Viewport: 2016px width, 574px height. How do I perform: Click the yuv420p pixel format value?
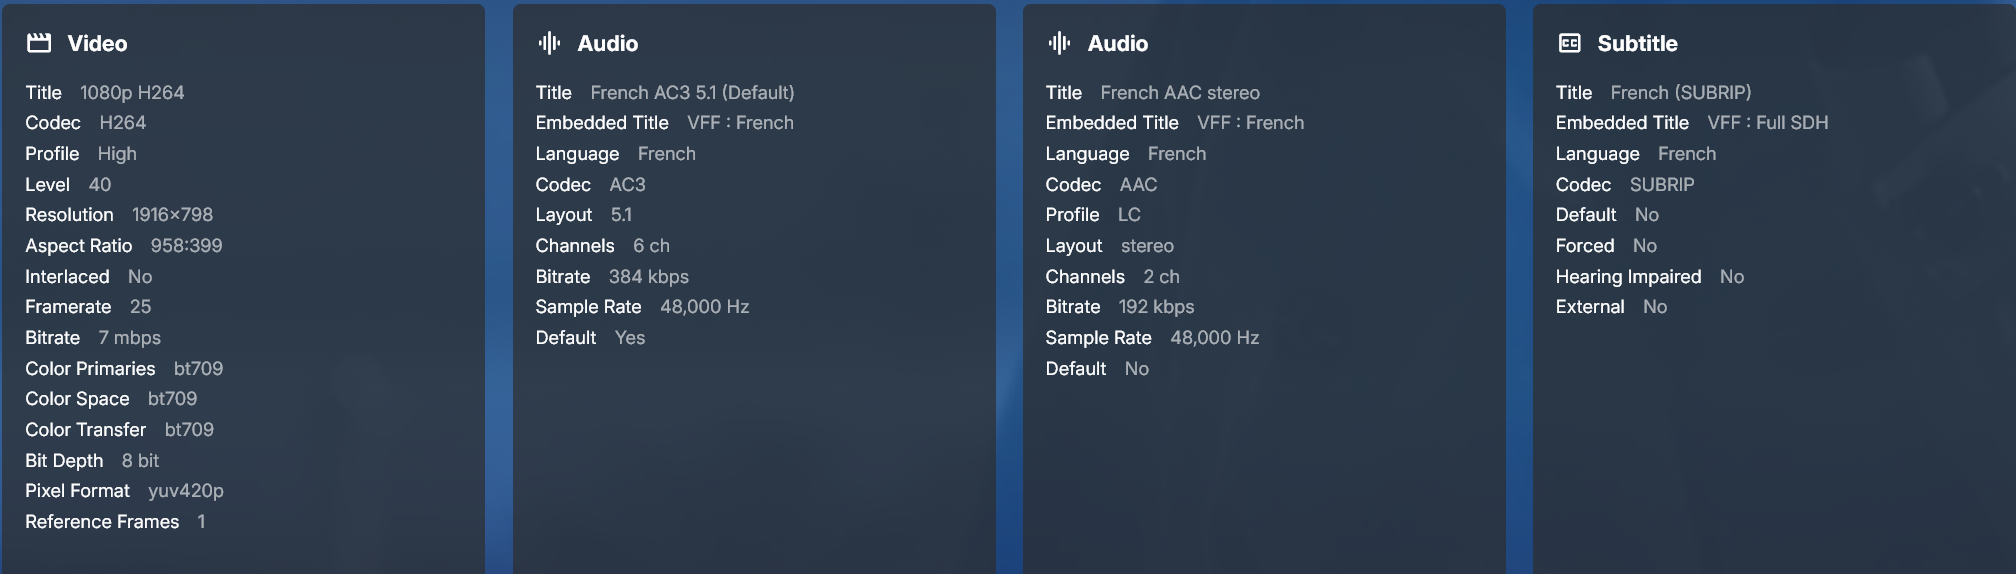[x=186, y=491]
